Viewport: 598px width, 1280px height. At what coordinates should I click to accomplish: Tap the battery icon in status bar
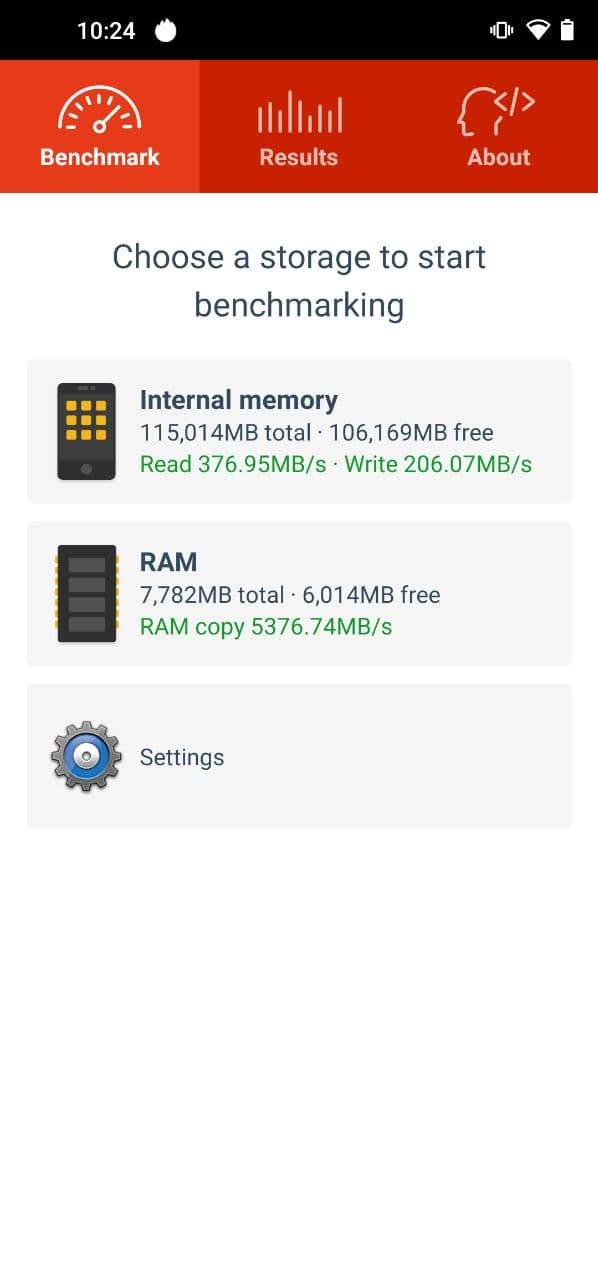(568, 30)
